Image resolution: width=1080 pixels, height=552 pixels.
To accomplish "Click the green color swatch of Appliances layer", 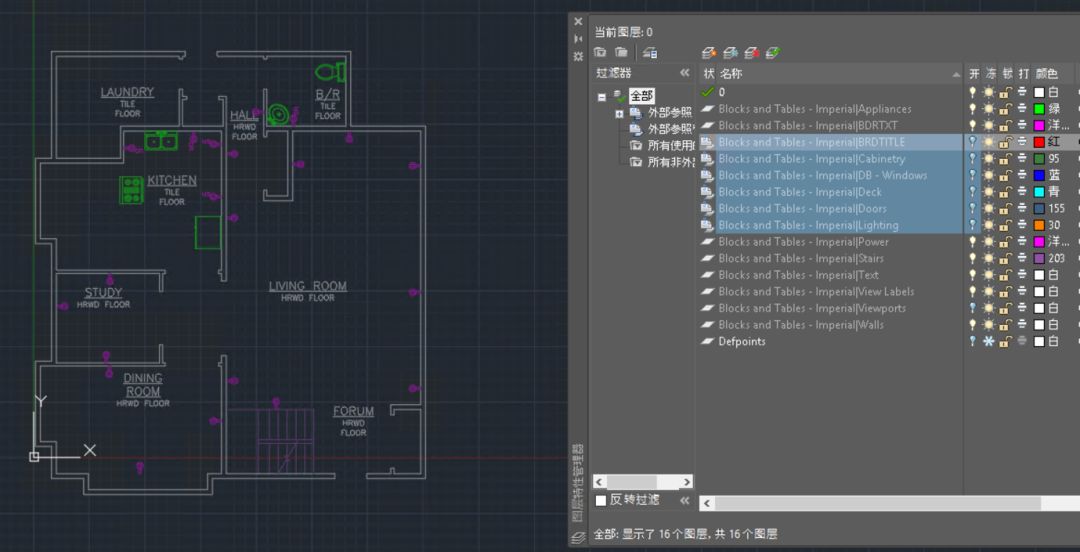I will point(1039,109).
